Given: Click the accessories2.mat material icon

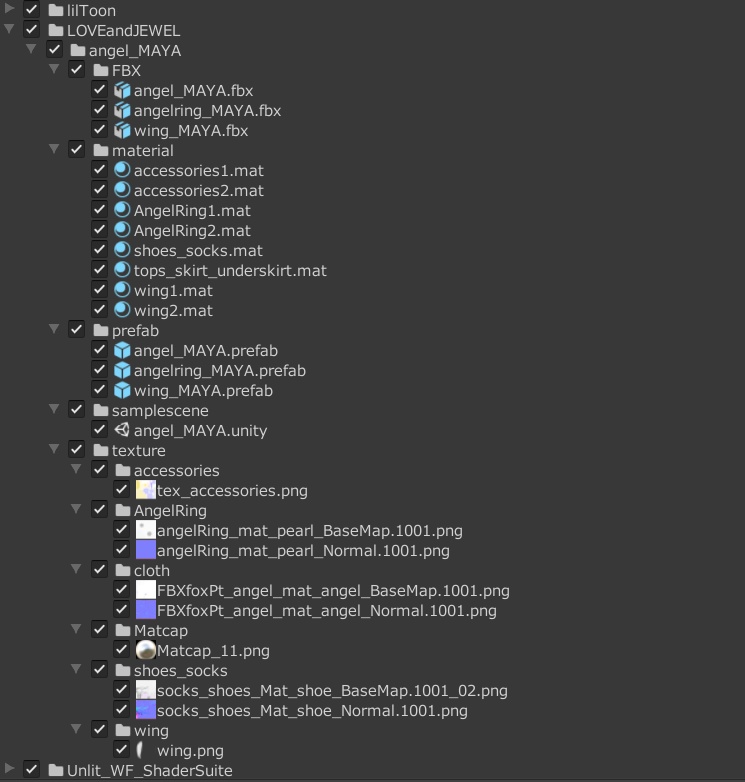Looking at the screenshot, I should click(x=122, y=190).
